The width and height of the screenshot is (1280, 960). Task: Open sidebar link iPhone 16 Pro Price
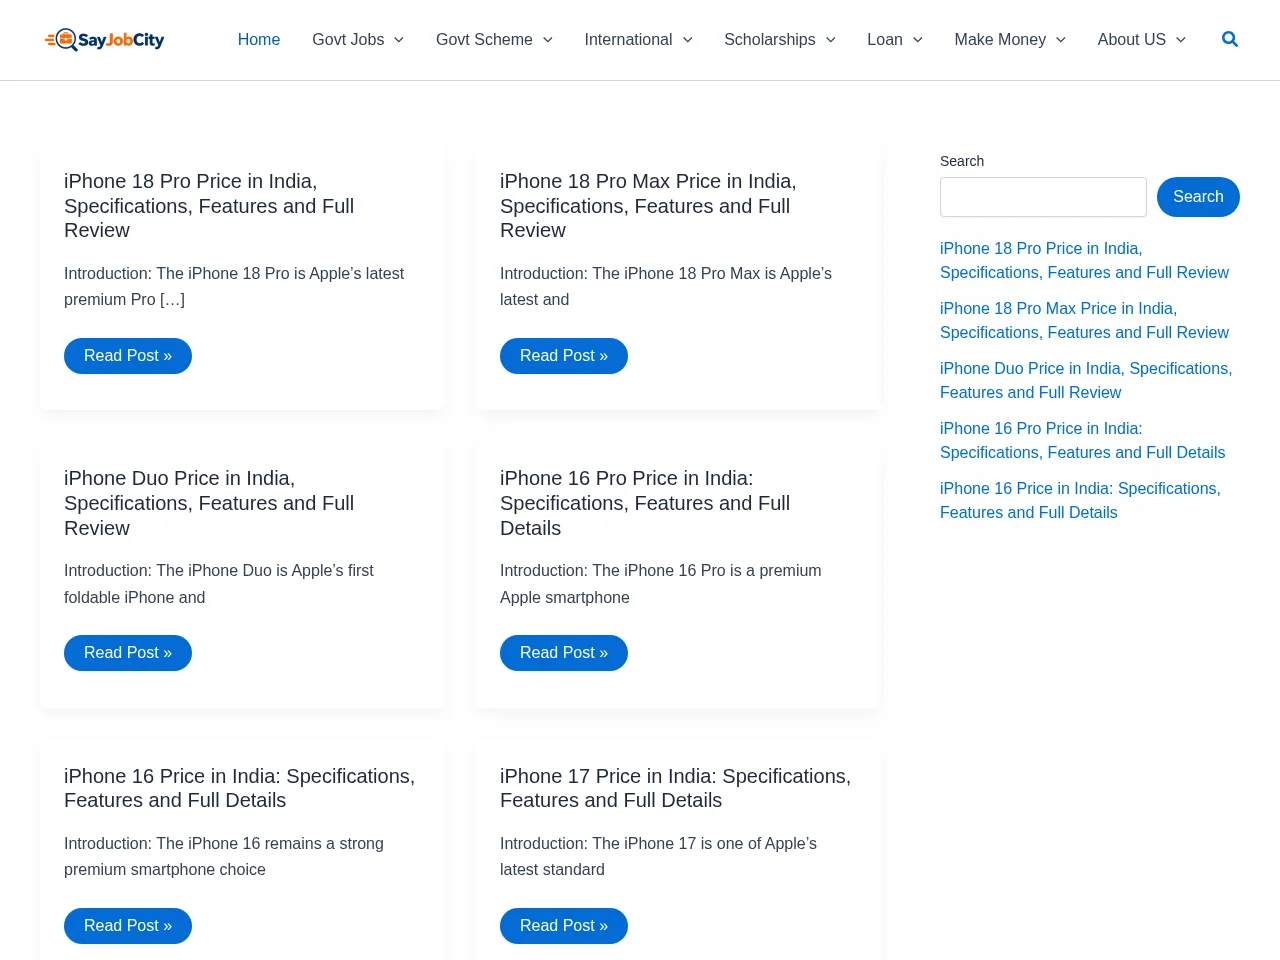point(1082,440)
